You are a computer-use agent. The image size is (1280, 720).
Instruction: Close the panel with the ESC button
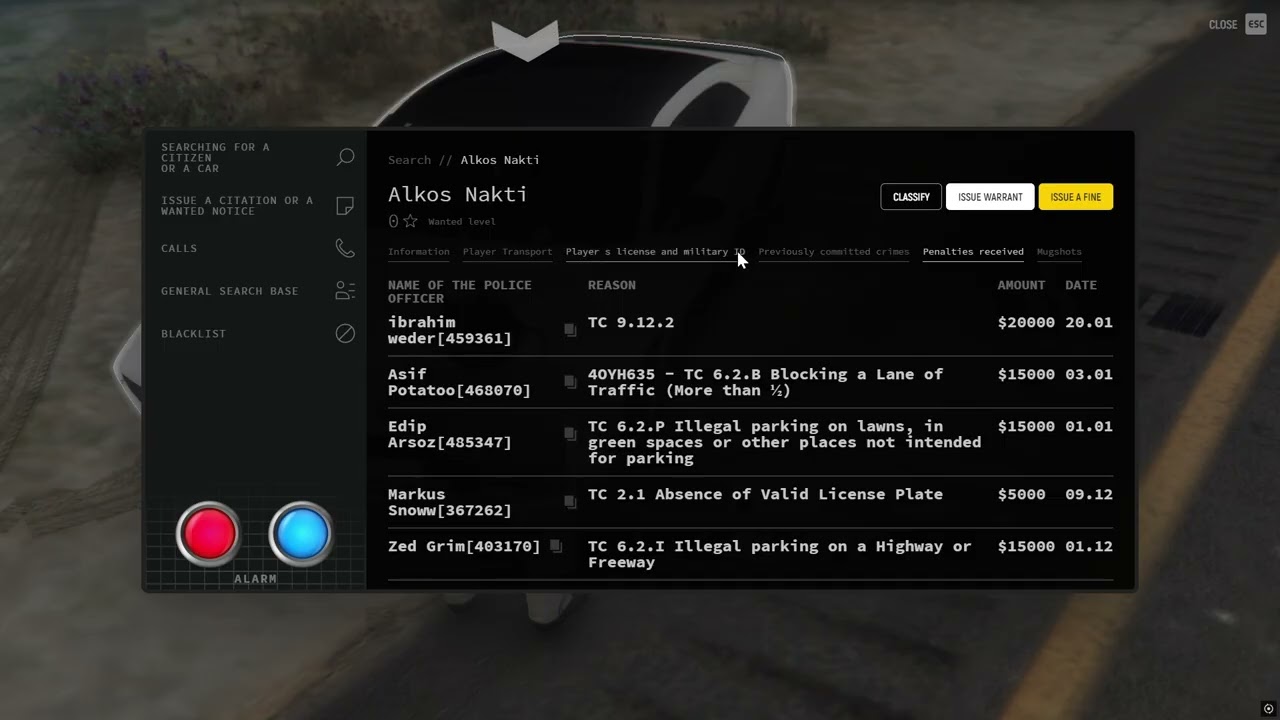click(x=1256, y=25)
